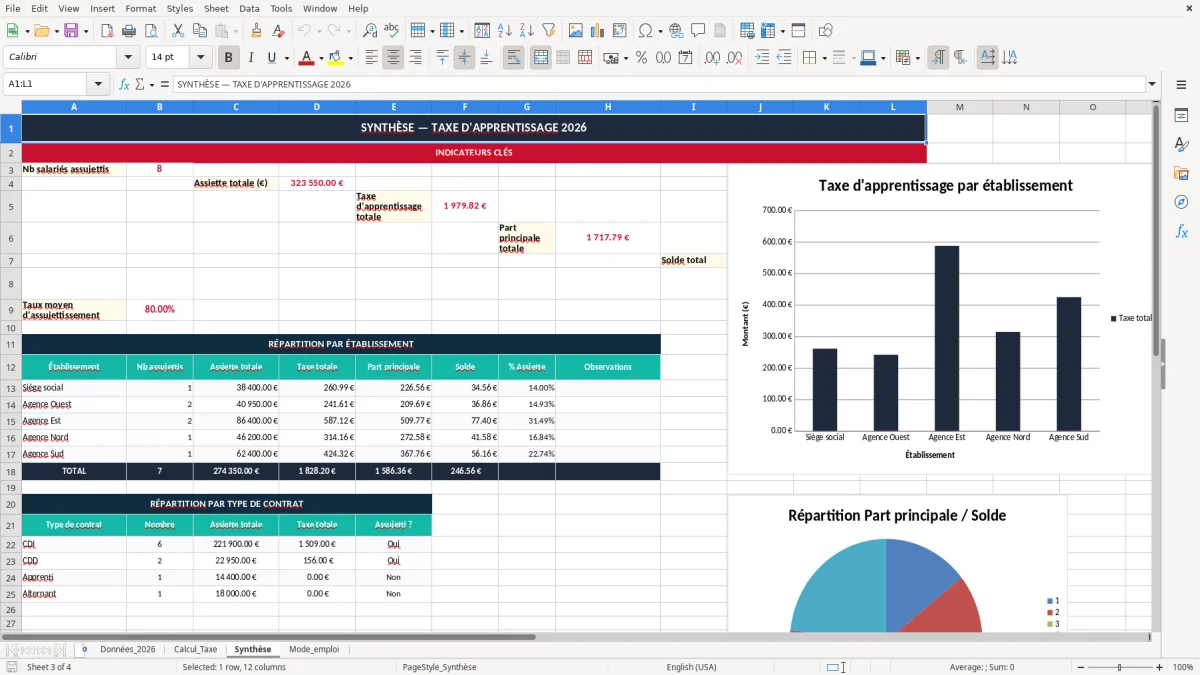Open the sidebar Navigator compass icon

point(1181,202)
